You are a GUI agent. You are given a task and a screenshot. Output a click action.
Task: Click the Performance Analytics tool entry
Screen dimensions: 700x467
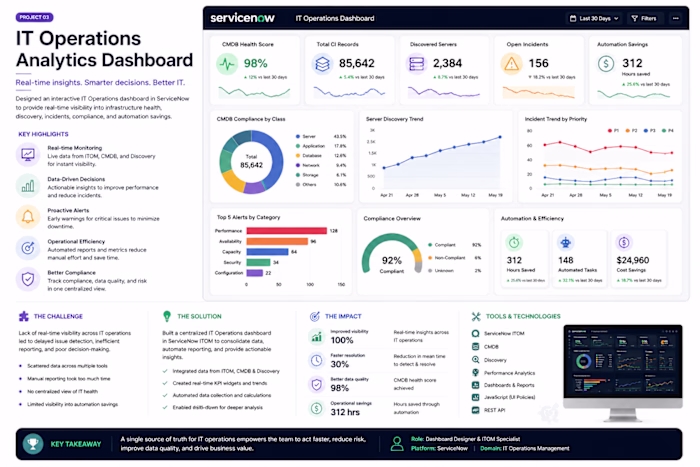coord(503,373)
